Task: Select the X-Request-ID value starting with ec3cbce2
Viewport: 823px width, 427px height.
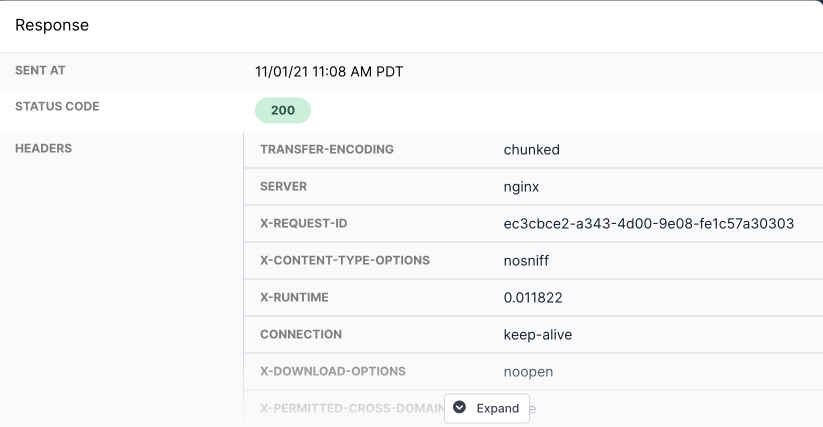Action: [649, 223]
